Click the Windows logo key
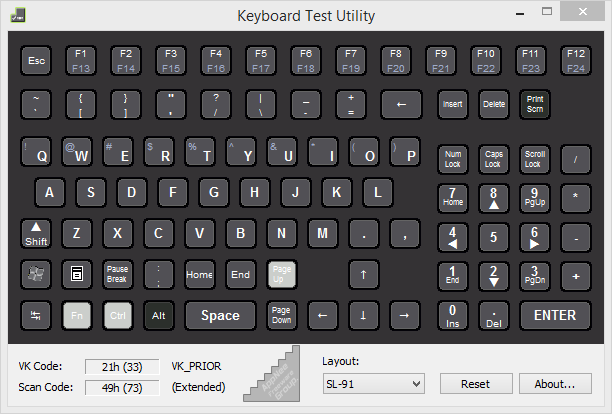Screen dimensions: 612x414 click(x=36, y=274)
